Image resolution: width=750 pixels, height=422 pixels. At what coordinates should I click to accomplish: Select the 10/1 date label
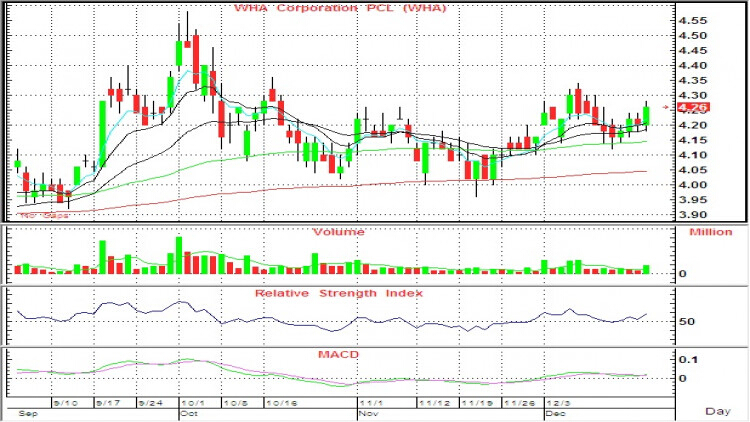[193, 403]
